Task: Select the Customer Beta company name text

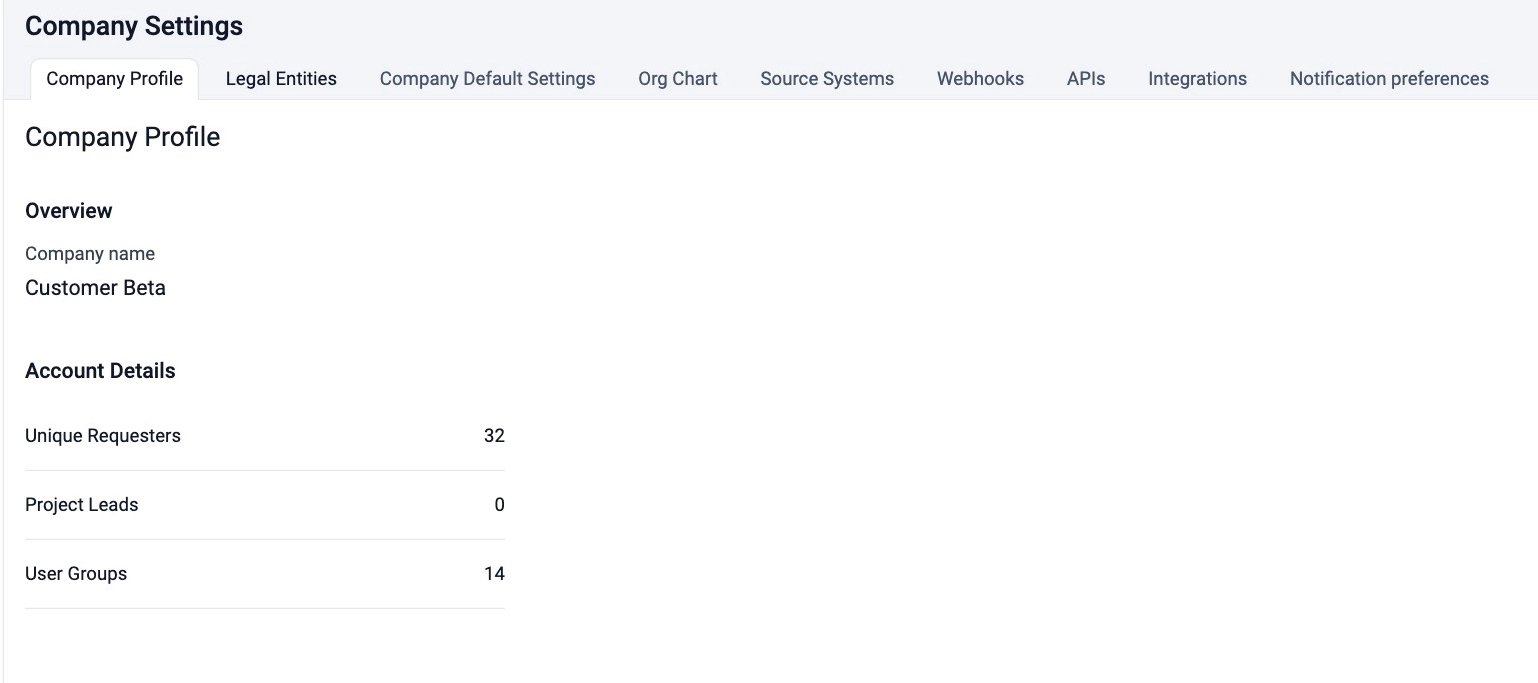Action: point(95,288)
